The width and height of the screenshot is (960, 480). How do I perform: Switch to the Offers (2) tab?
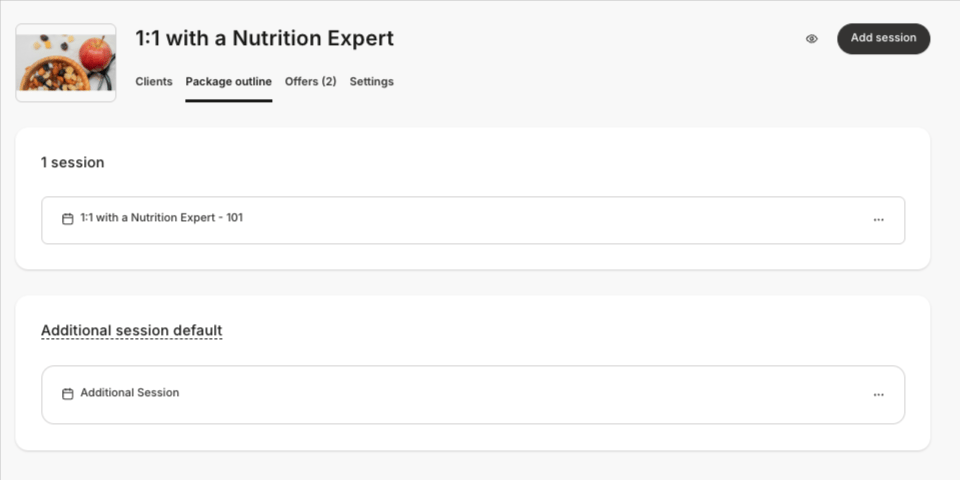click(310, 81)
